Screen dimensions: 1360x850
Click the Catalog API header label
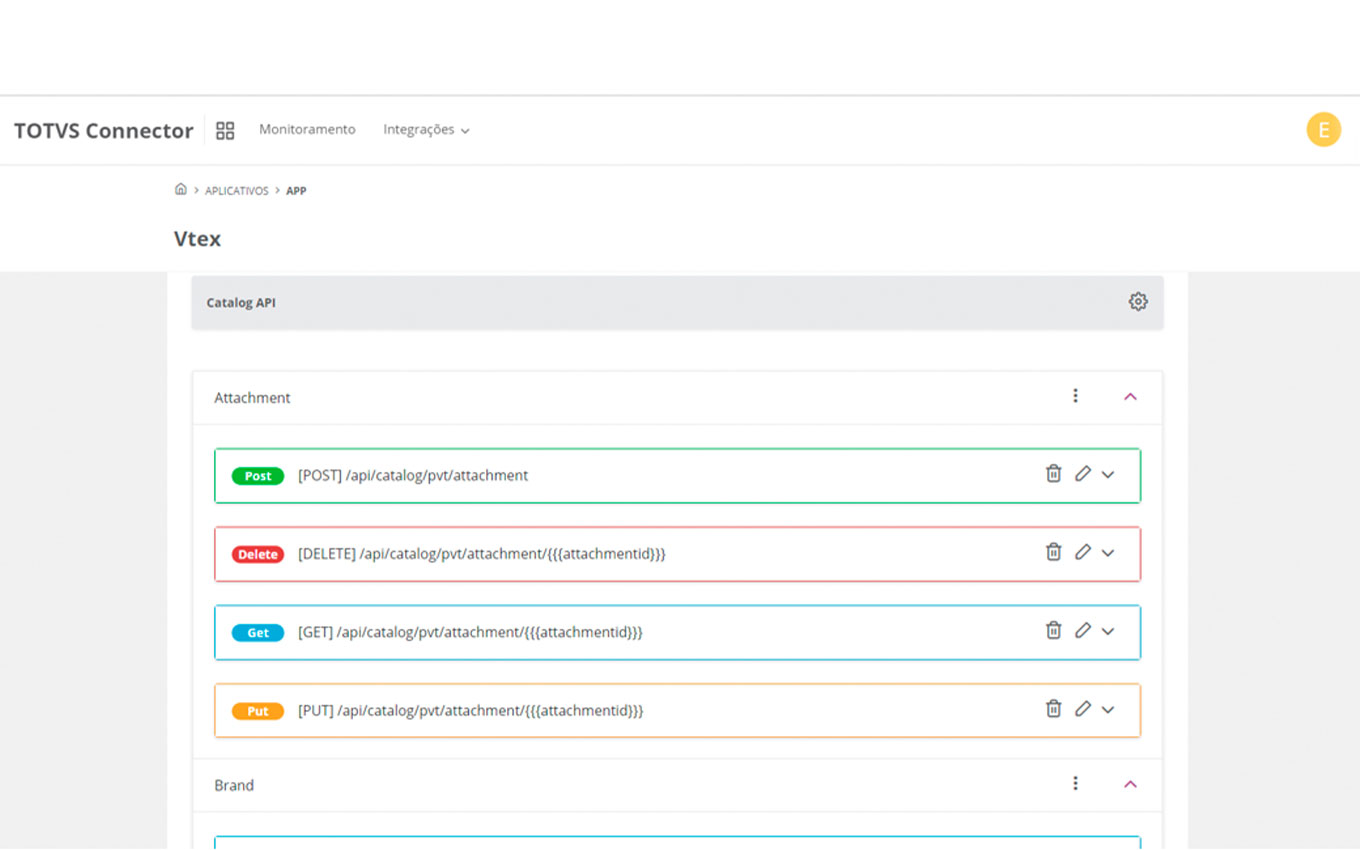click(x=241, y=302)
